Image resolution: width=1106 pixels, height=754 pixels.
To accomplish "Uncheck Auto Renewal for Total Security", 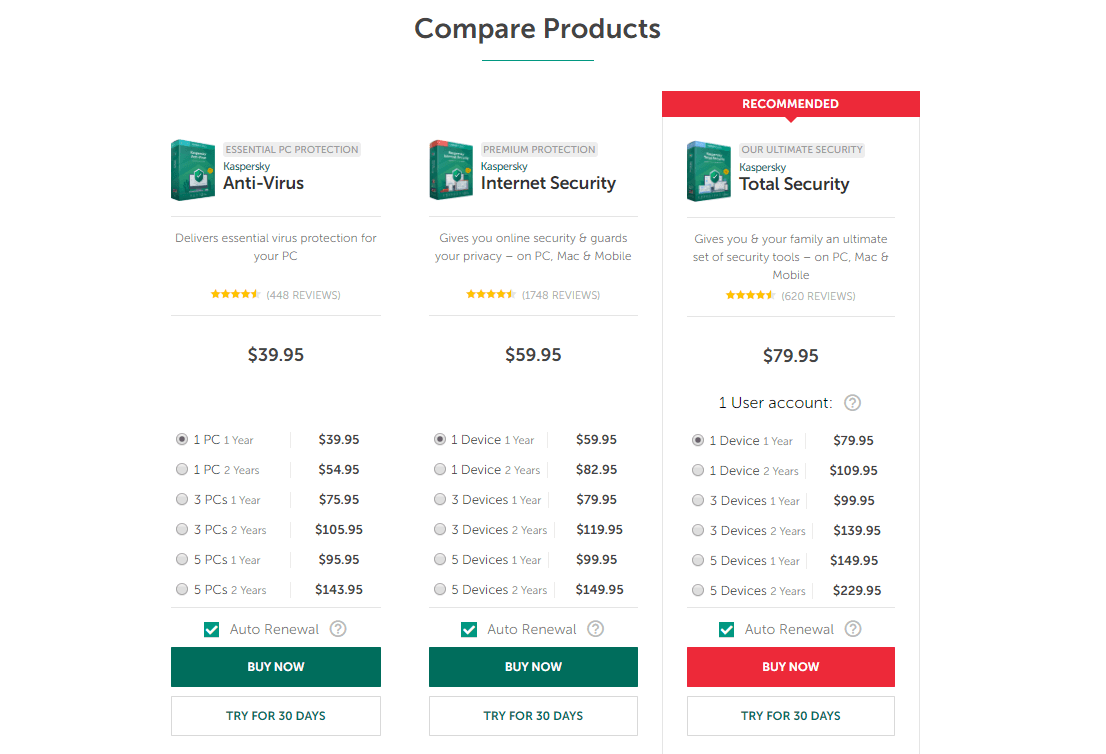I will [x=727, y=629].
